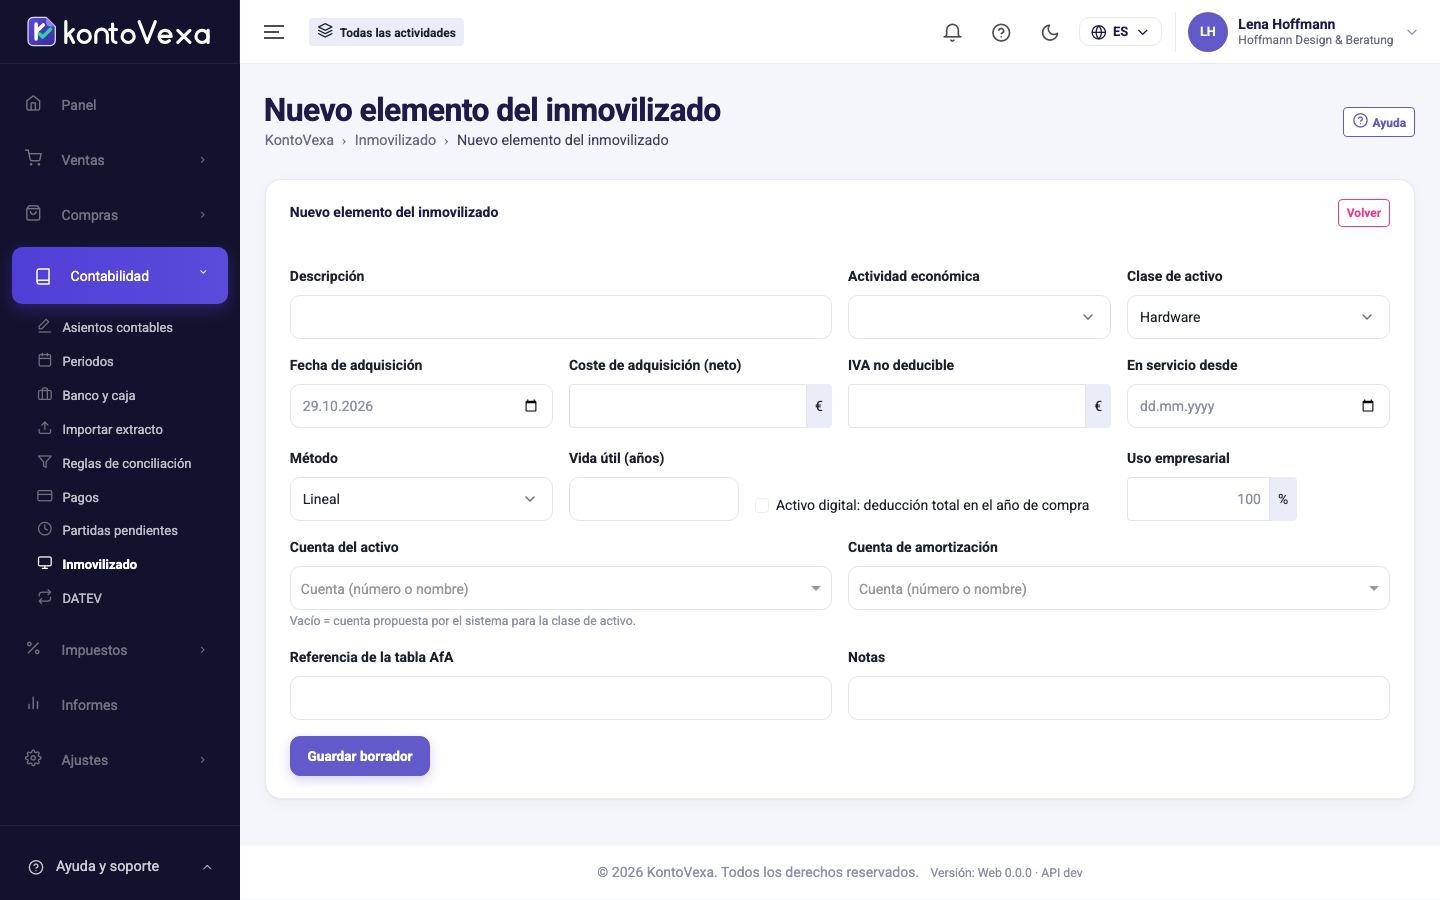Open the Clase de activo dropdown

pos(1258,317)
